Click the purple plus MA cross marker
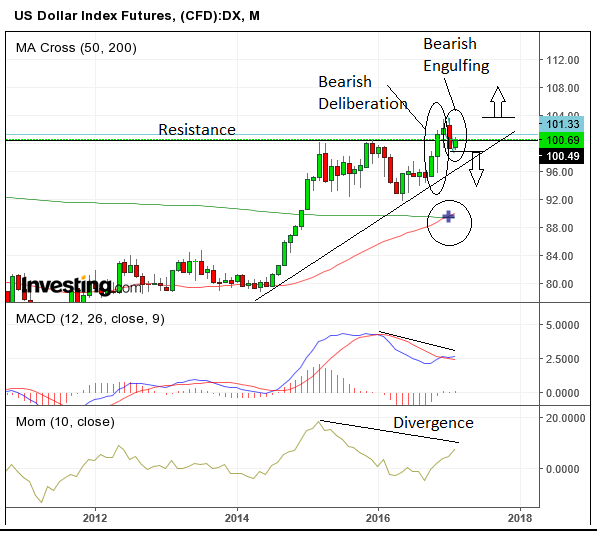The height and width of the screenshot is (551, 605). pyautogui.click(x=448, y=216)
